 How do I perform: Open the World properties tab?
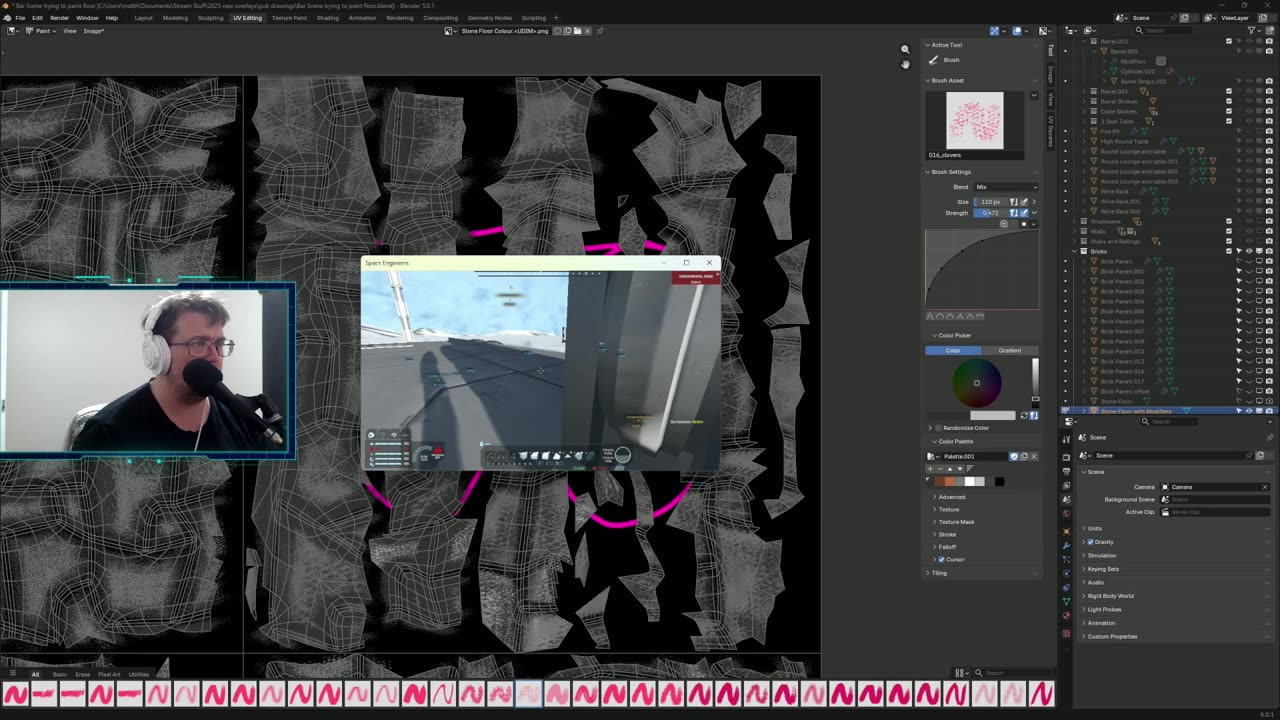pyautogui.click(x=1067, y=513)
